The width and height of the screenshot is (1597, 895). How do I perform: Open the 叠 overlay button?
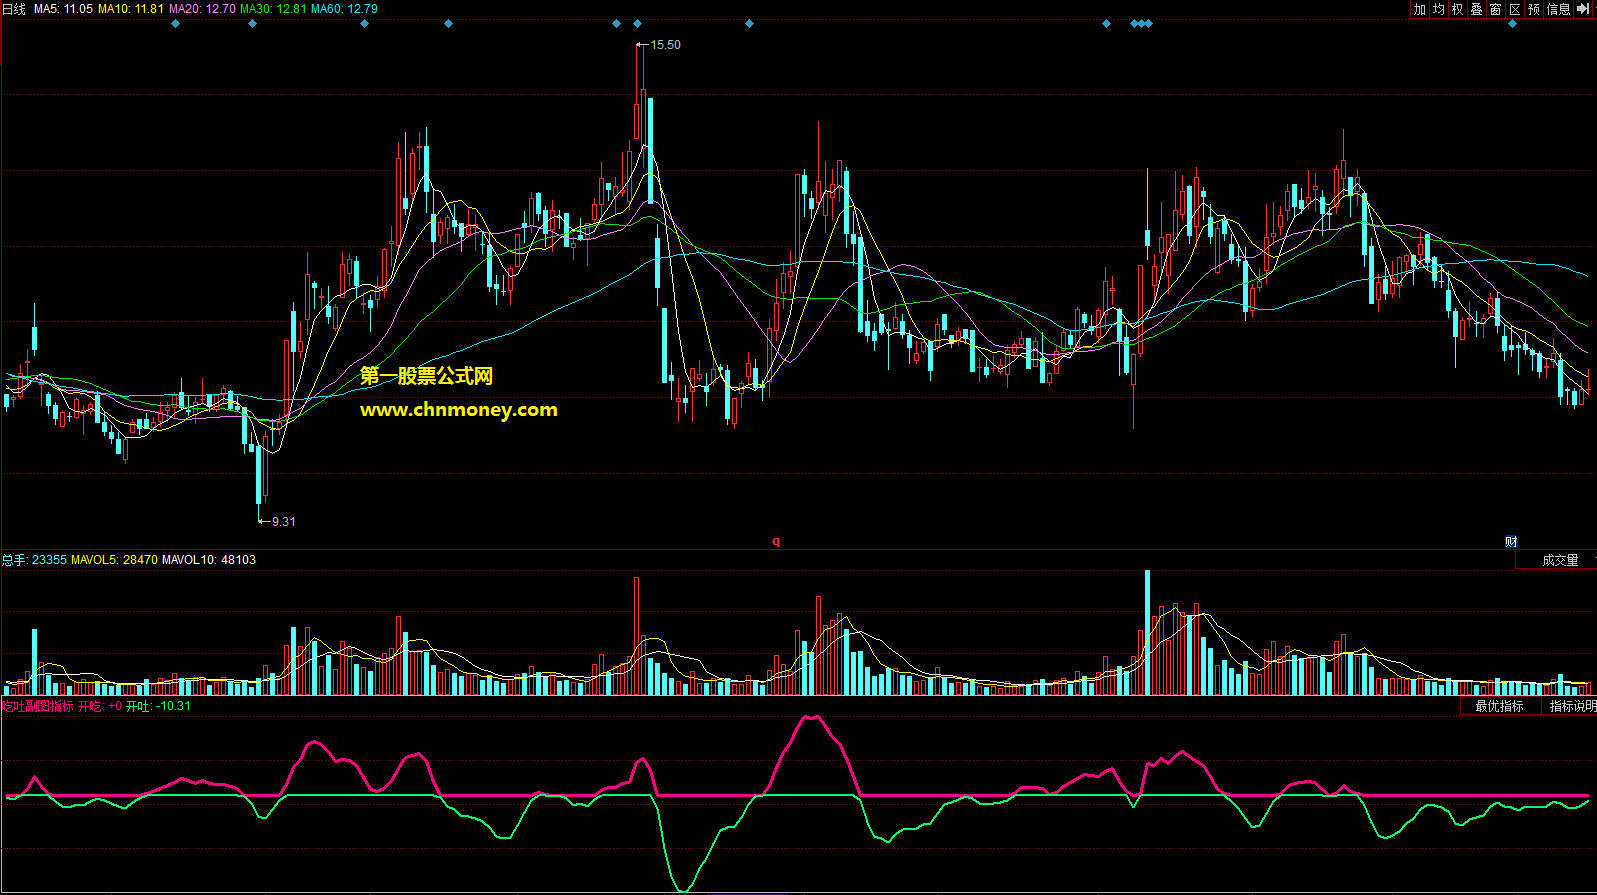(1476, 9)
